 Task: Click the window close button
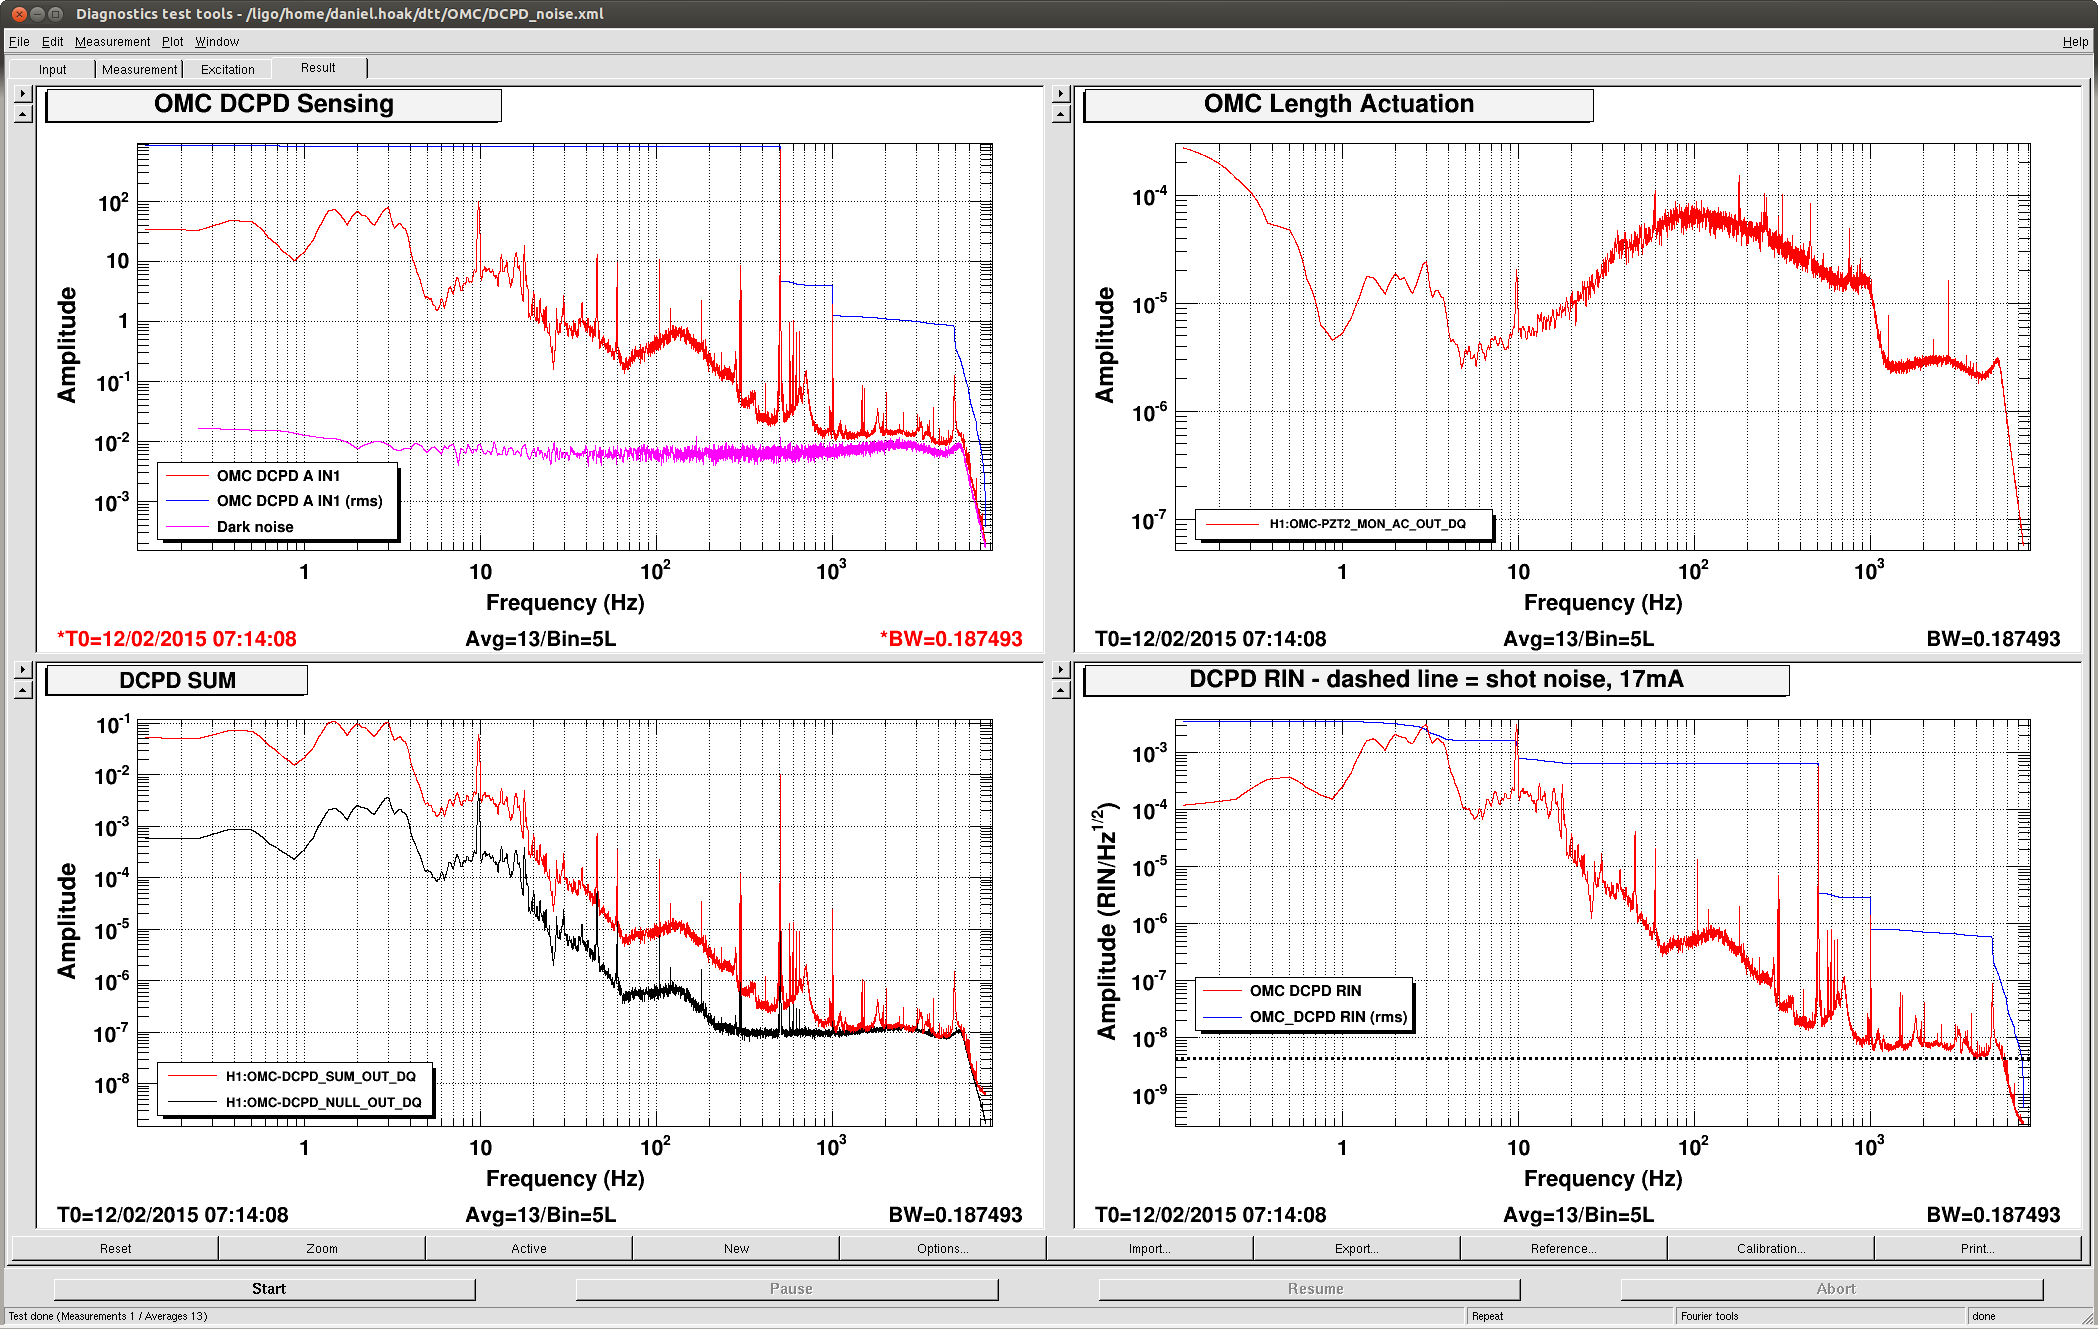pos(18,14)
